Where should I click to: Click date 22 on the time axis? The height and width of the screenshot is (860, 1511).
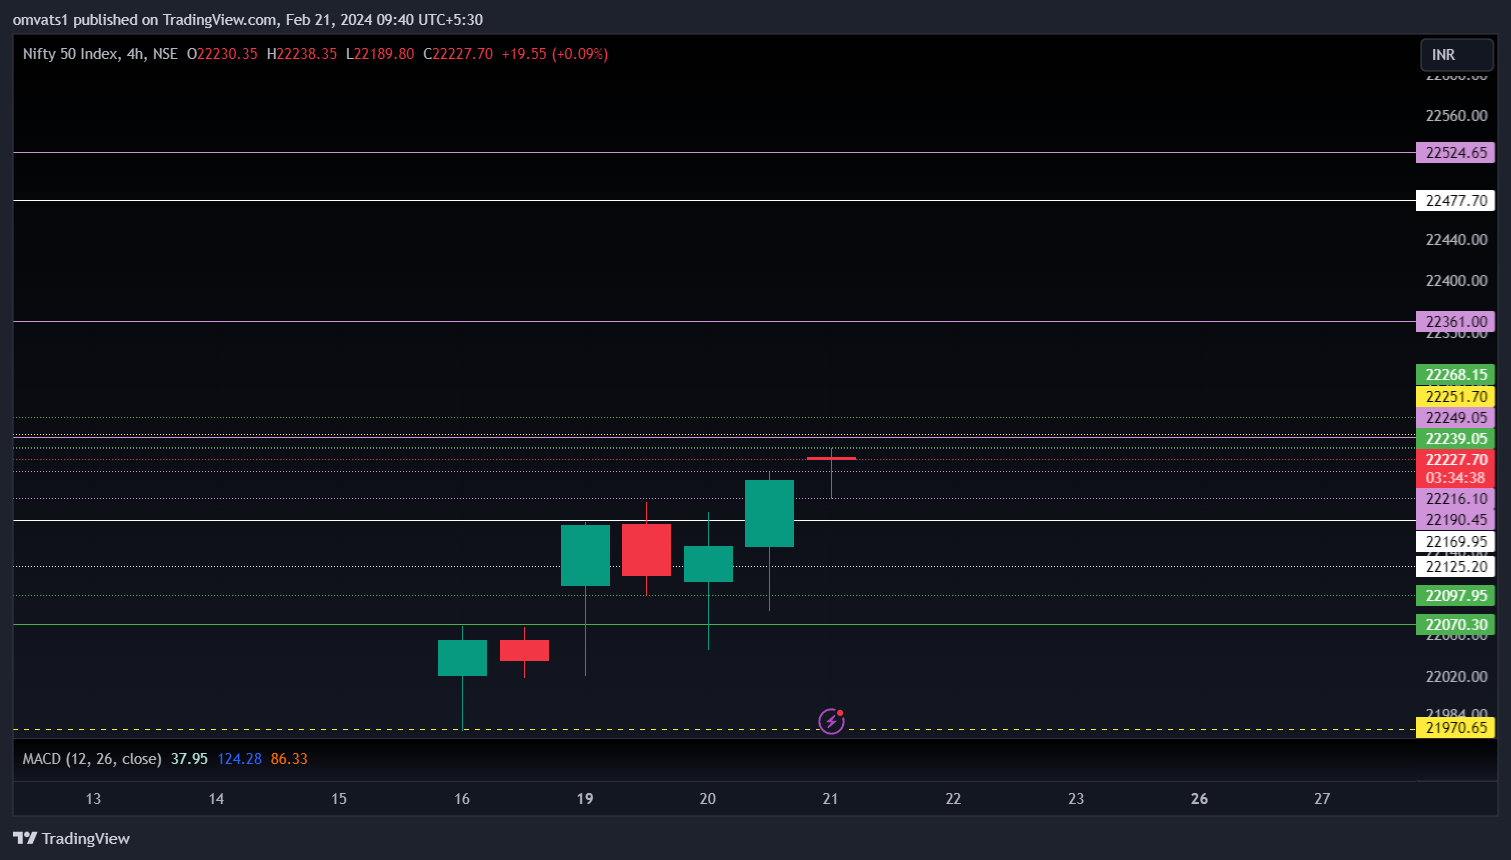pos(953,799)
